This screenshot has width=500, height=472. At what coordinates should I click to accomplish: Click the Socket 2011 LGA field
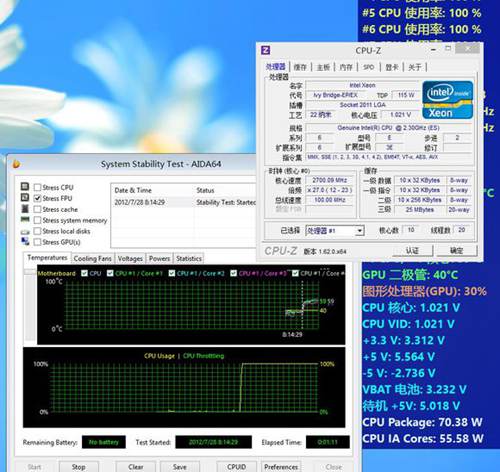(362, 105)
